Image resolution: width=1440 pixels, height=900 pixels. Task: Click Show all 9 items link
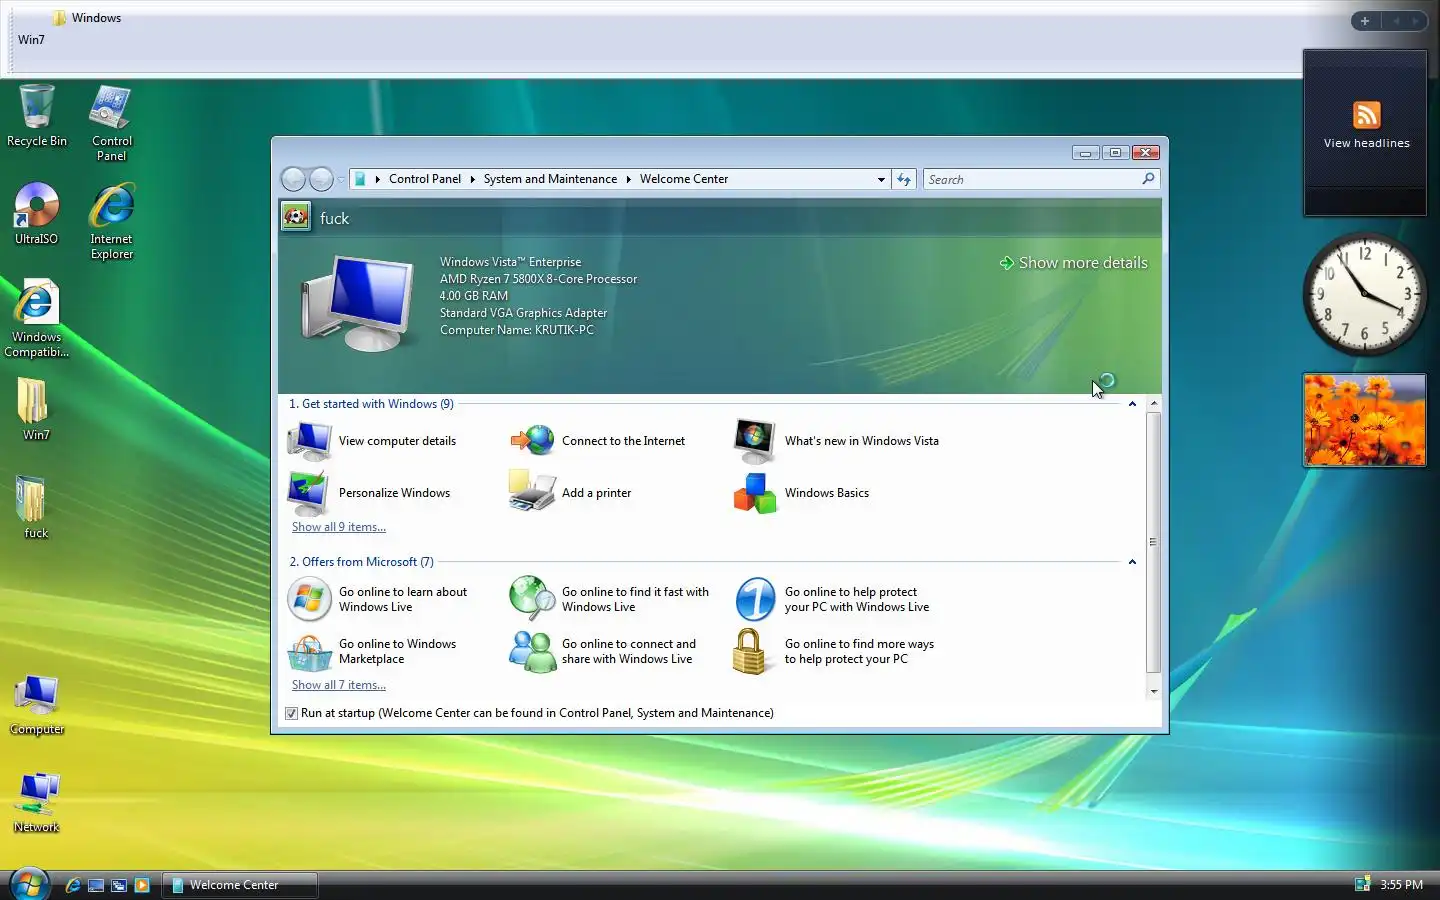[339, 527]
